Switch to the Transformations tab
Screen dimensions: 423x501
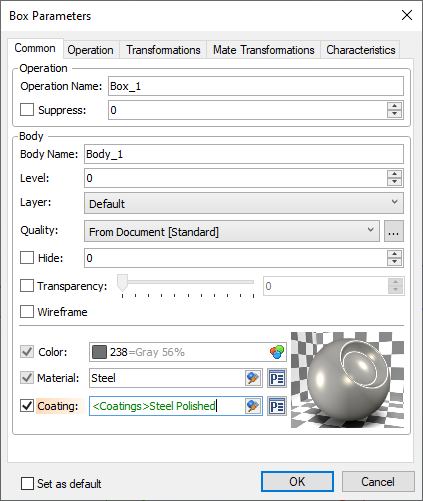163,50
